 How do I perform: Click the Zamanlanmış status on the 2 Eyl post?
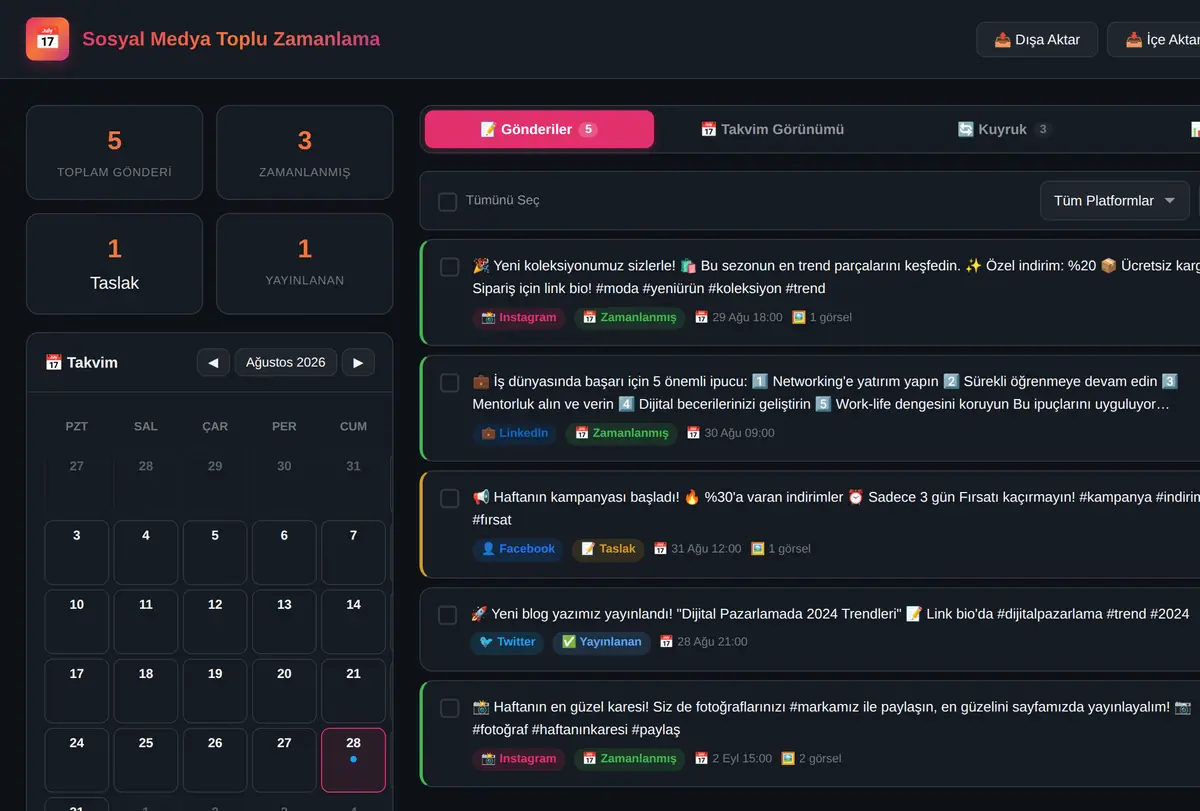pyautogui.click(x=630, y=758)
